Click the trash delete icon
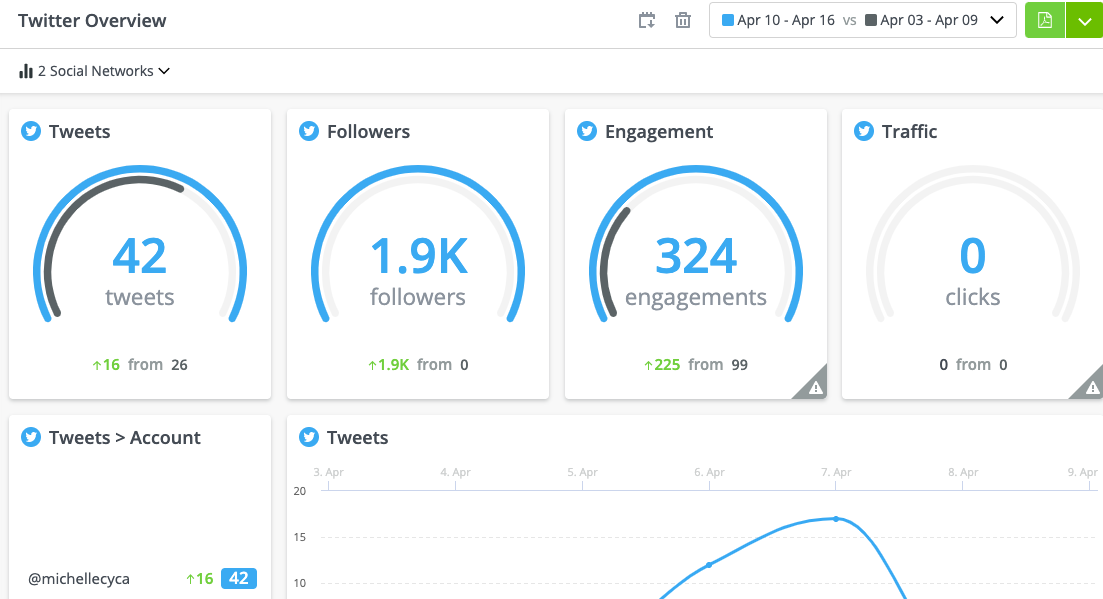This screenshot has height=599, width=1103. [683, 20]
